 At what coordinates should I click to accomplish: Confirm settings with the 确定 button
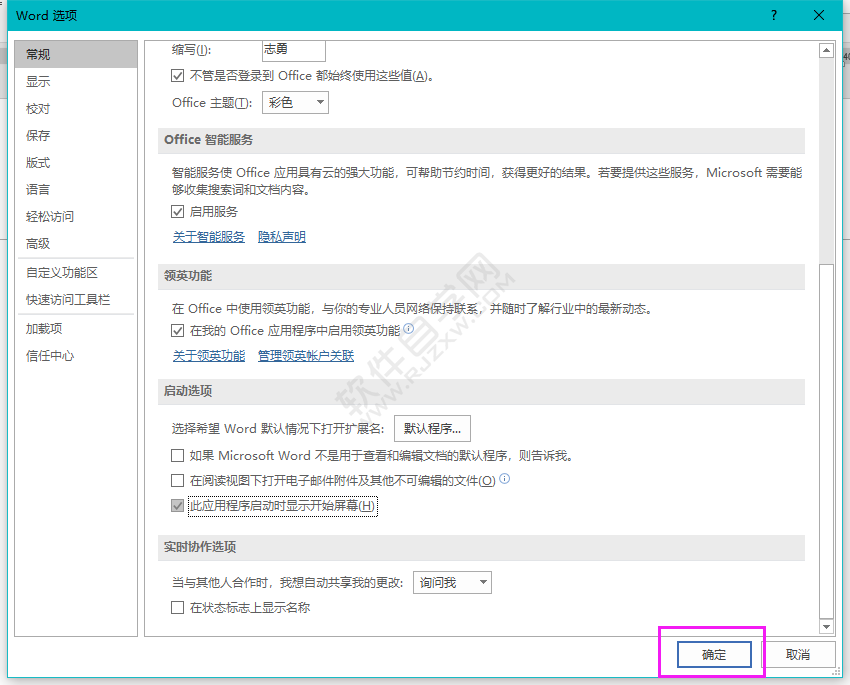click(713, 654)
